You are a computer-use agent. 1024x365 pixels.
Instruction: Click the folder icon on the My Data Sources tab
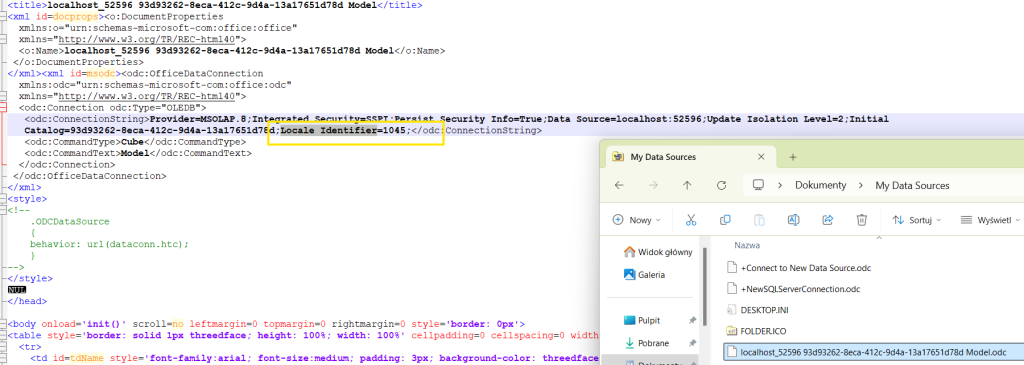[x=617, y=157]
